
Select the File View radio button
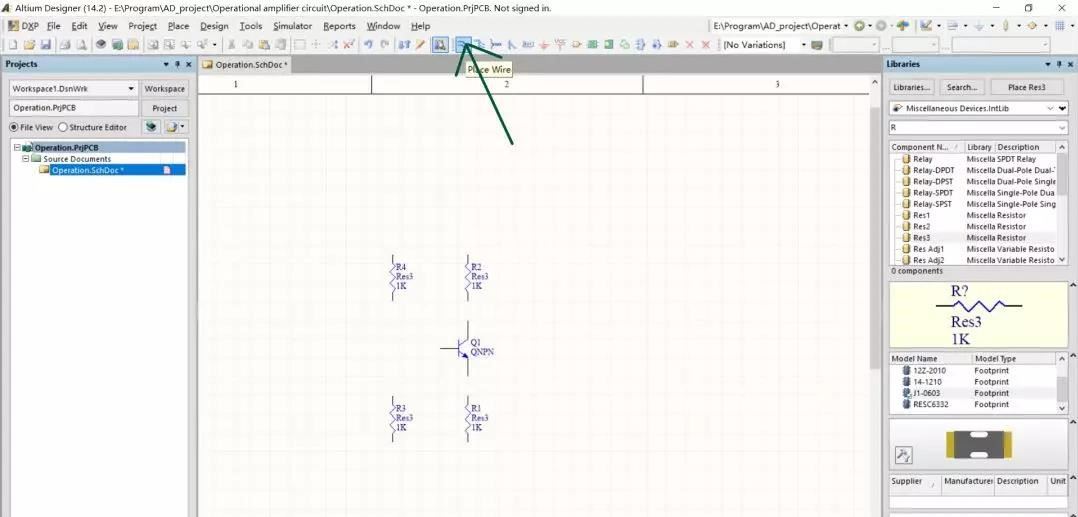coord(14,127)
